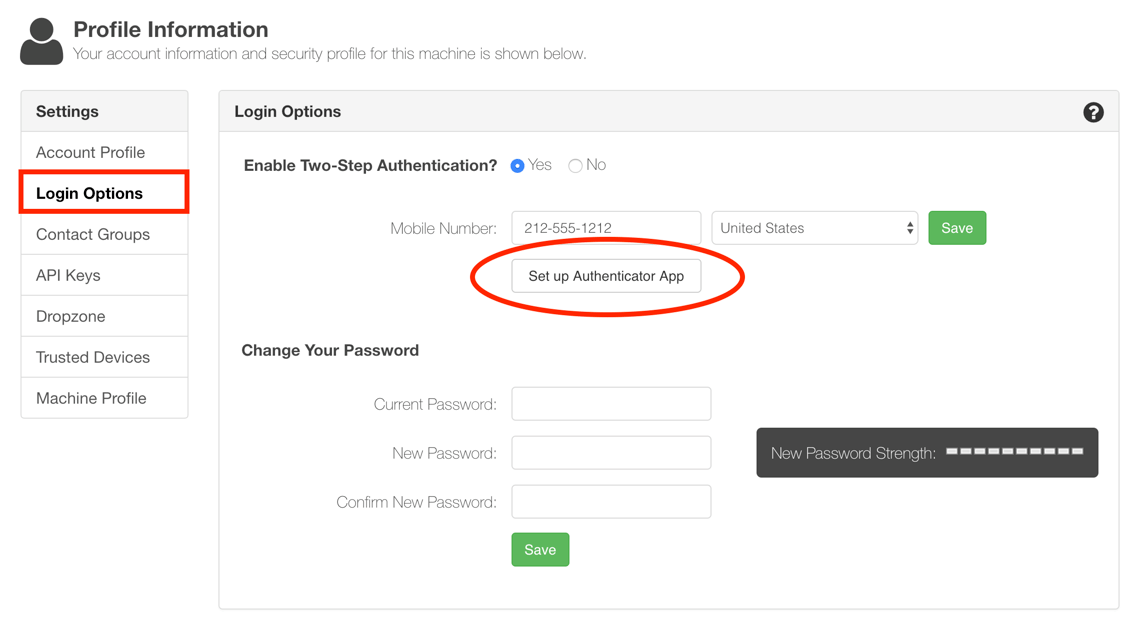Open the help icon in Login Options header

click(1093, 112)
